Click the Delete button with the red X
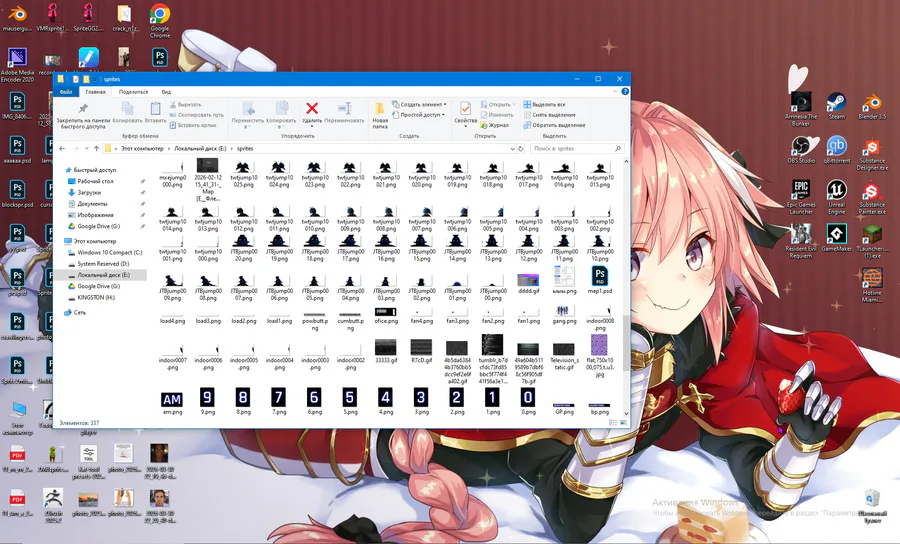The height and width of the screenshot is (544, 900). tap(312, 112)
